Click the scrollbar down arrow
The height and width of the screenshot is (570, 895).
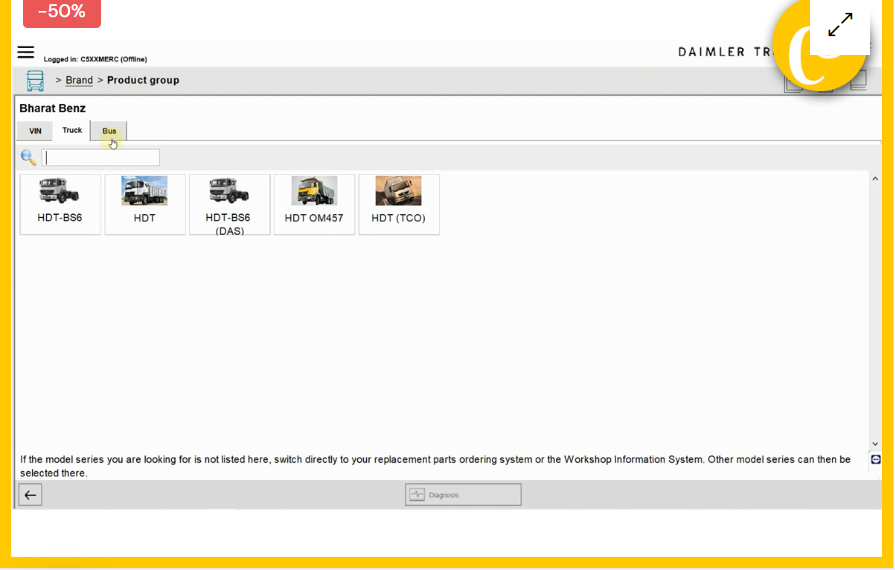pyautogui.click(x=875, y=444)
